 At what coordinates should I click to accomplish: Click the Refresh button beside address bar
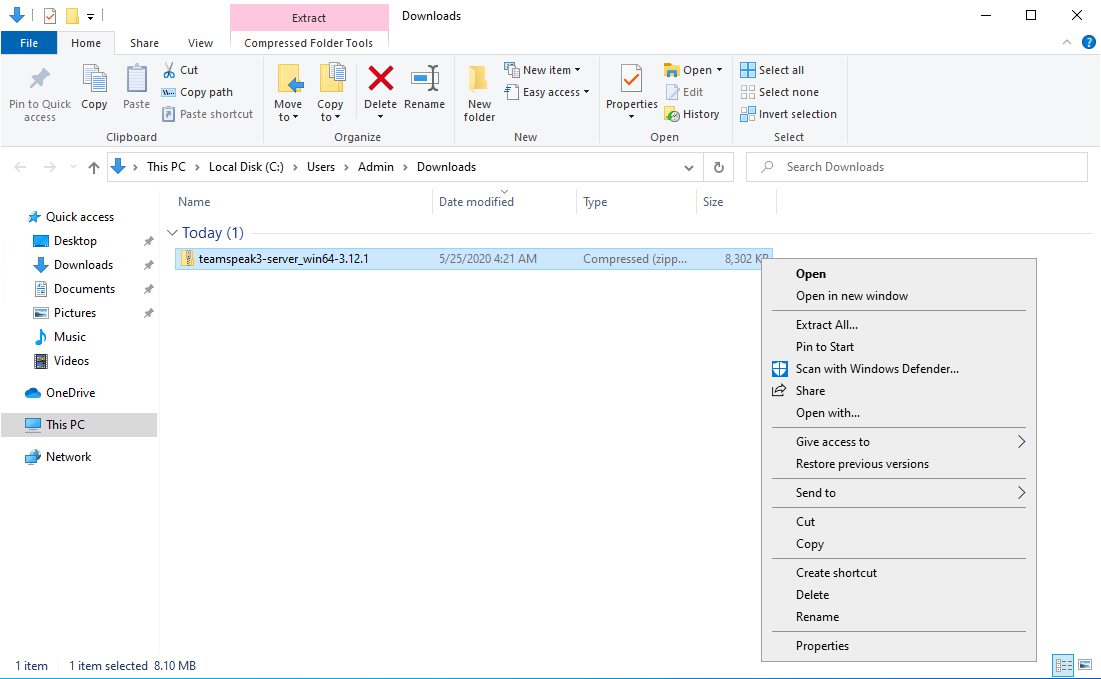(x=718, y=167)
